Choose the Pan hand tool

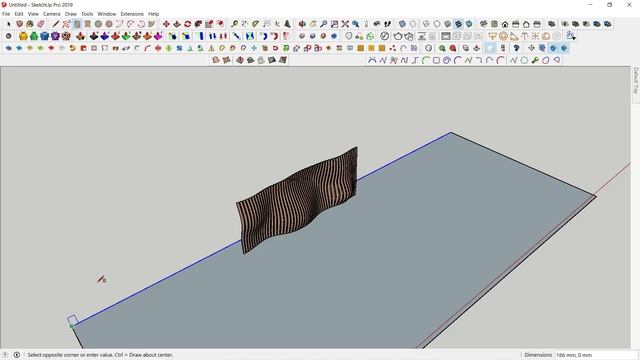pos(313,24)
